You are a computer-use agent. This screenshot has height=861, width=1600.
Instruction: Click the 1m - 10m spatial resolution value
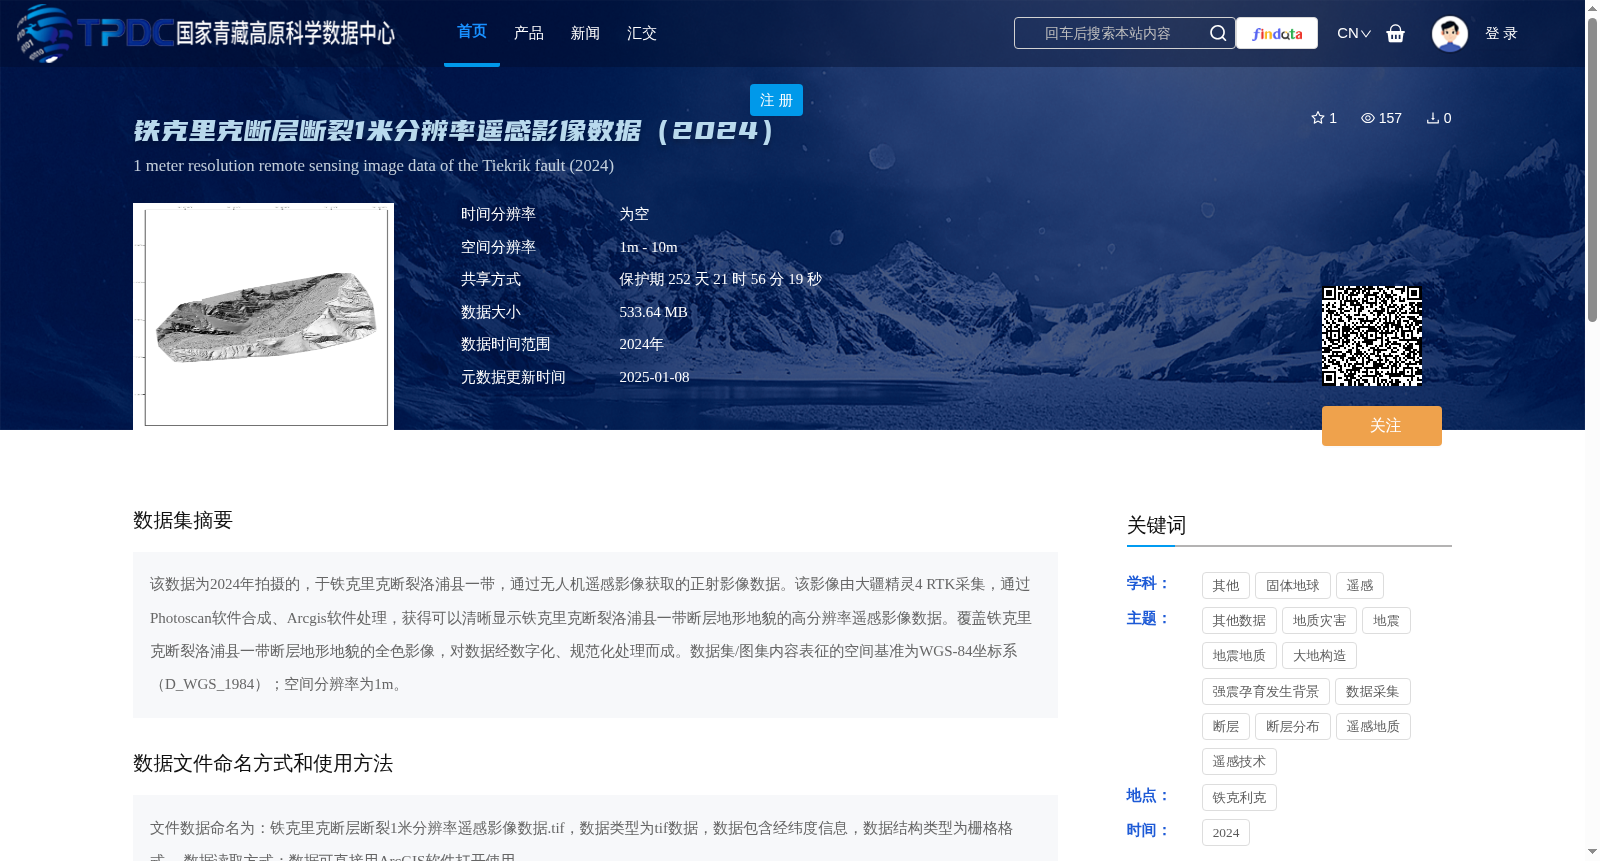pos(648,247)
